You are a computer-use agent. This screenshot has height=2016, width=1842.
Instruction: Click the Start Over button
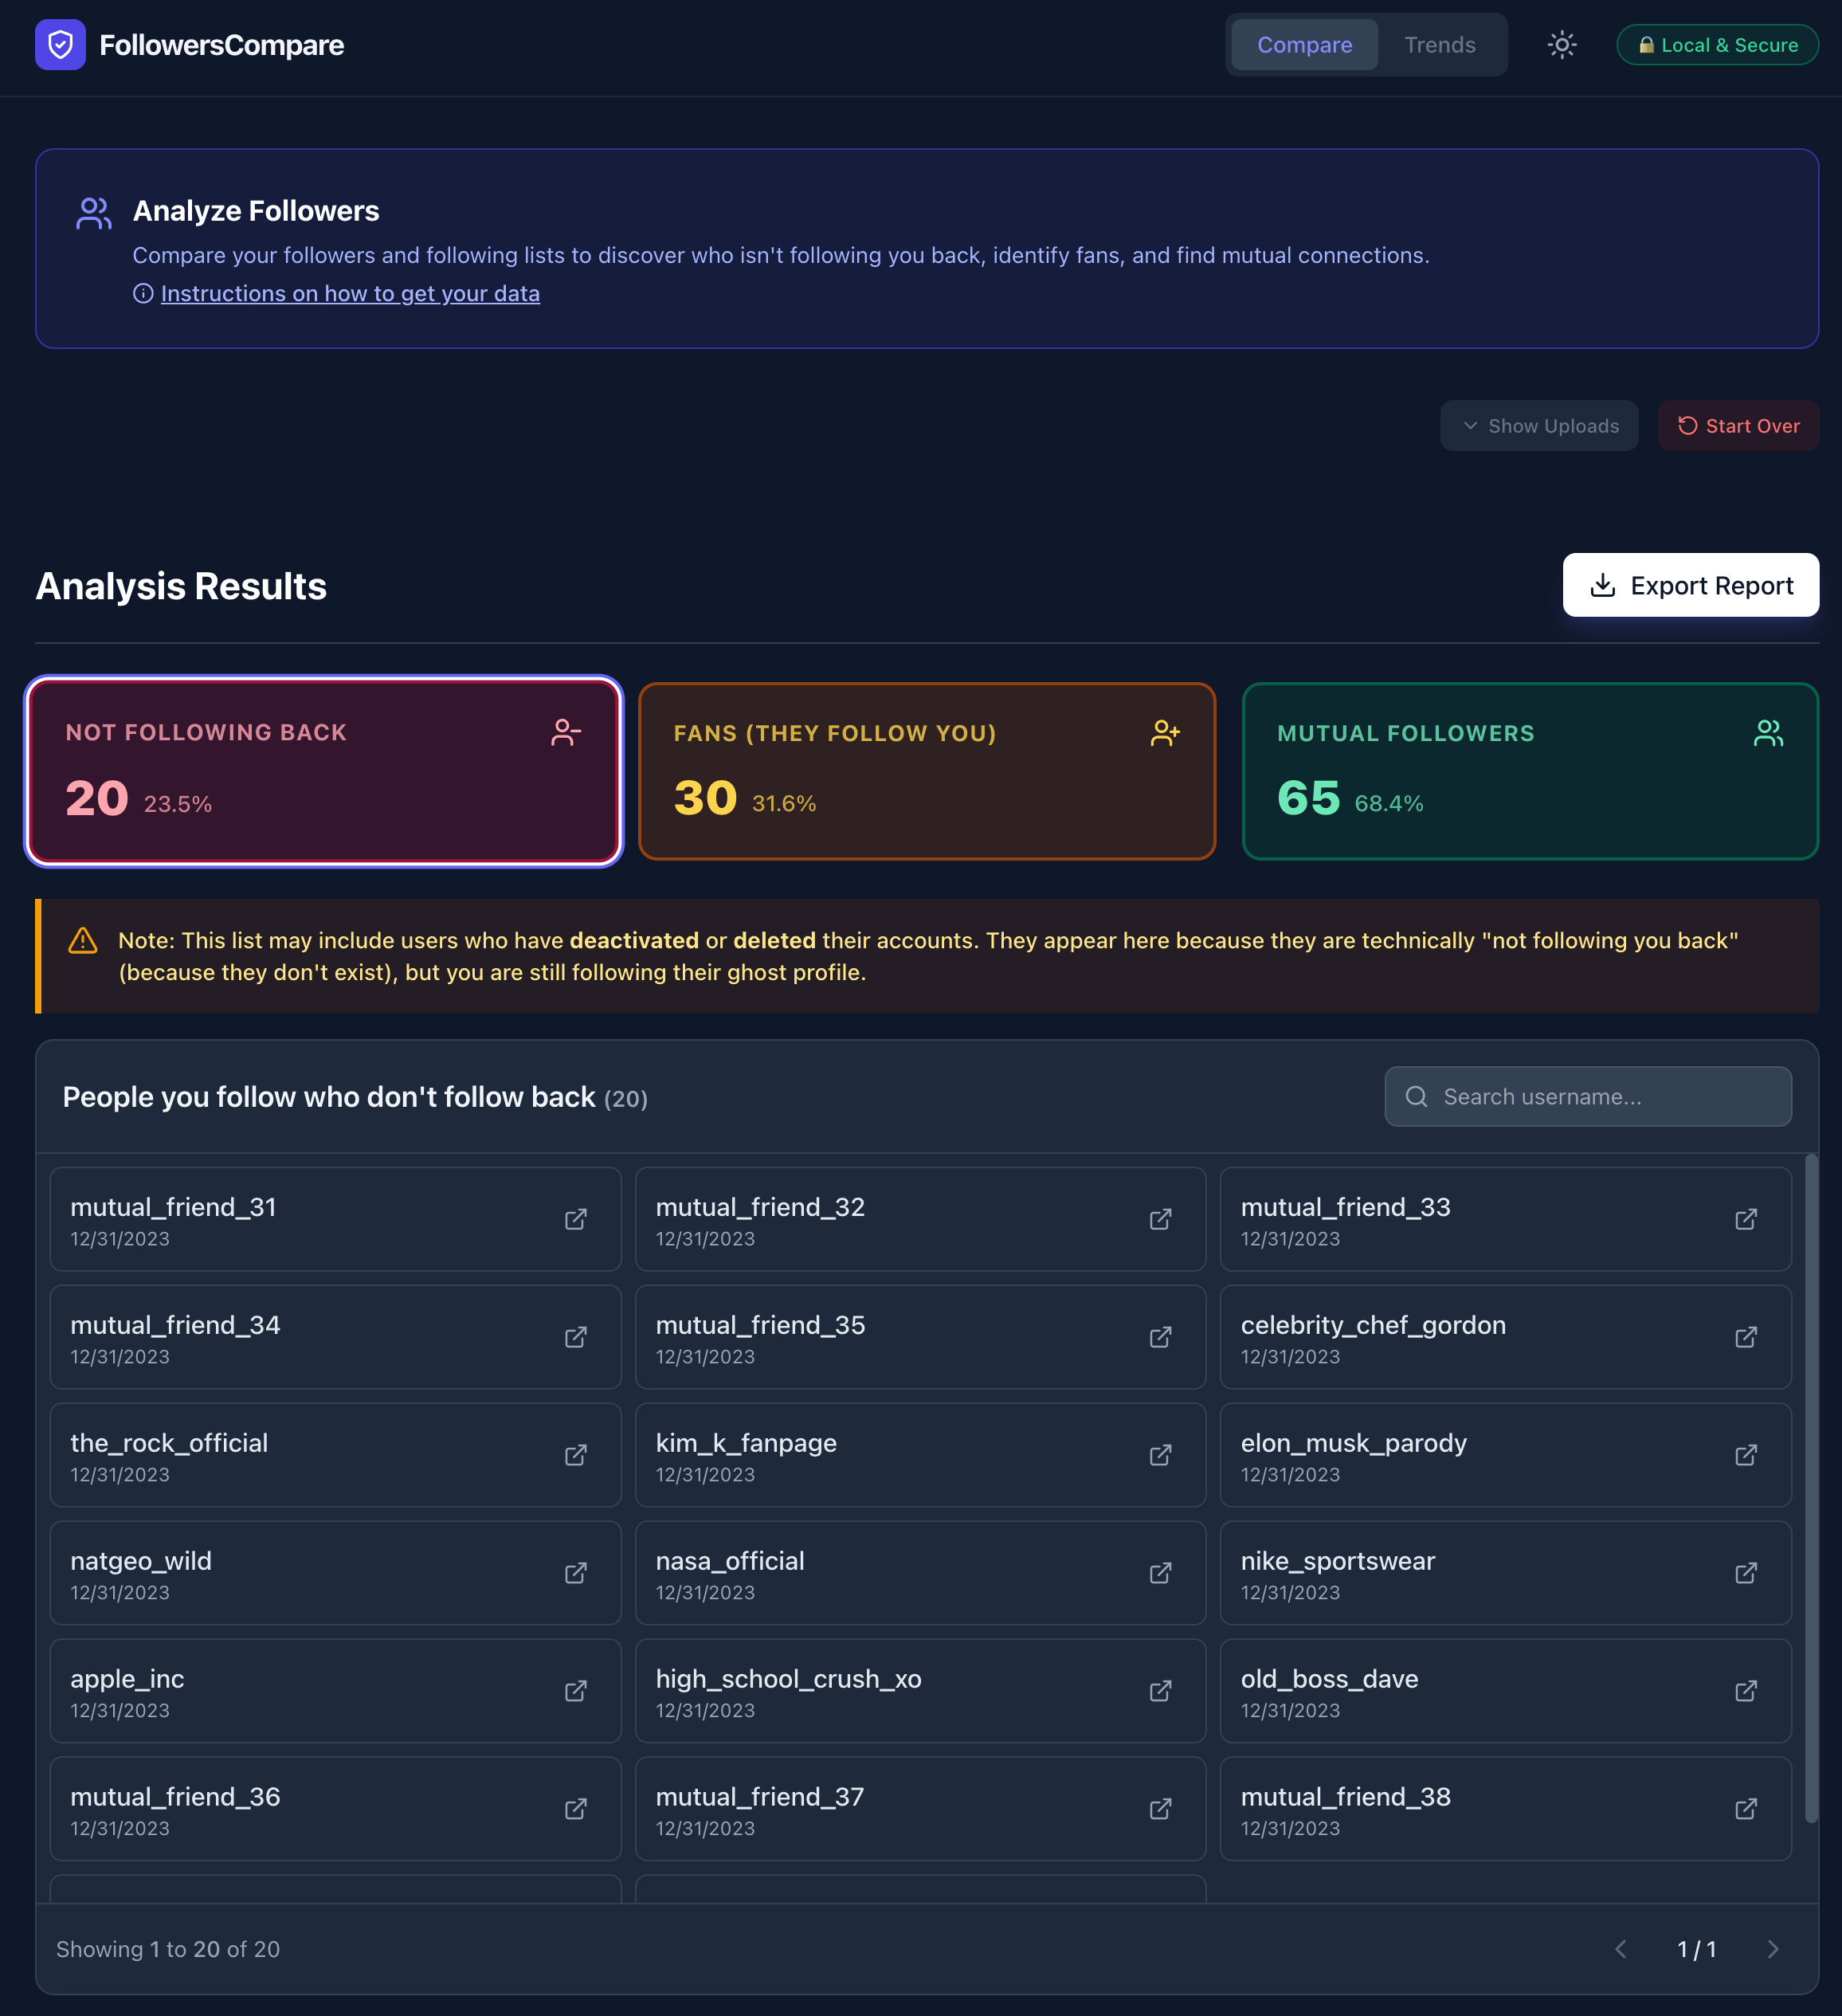[1738, 425]
